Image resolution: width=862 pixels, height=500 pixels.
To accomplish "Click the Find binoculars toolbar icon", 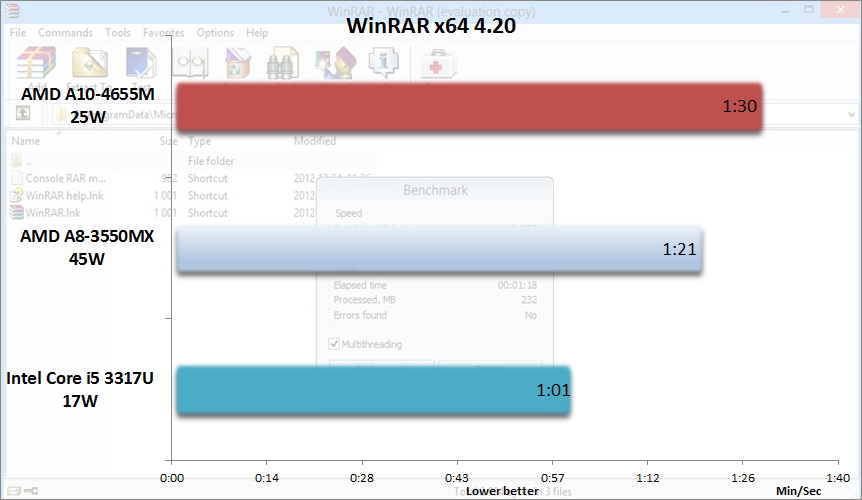I will (x=283, y=63).
